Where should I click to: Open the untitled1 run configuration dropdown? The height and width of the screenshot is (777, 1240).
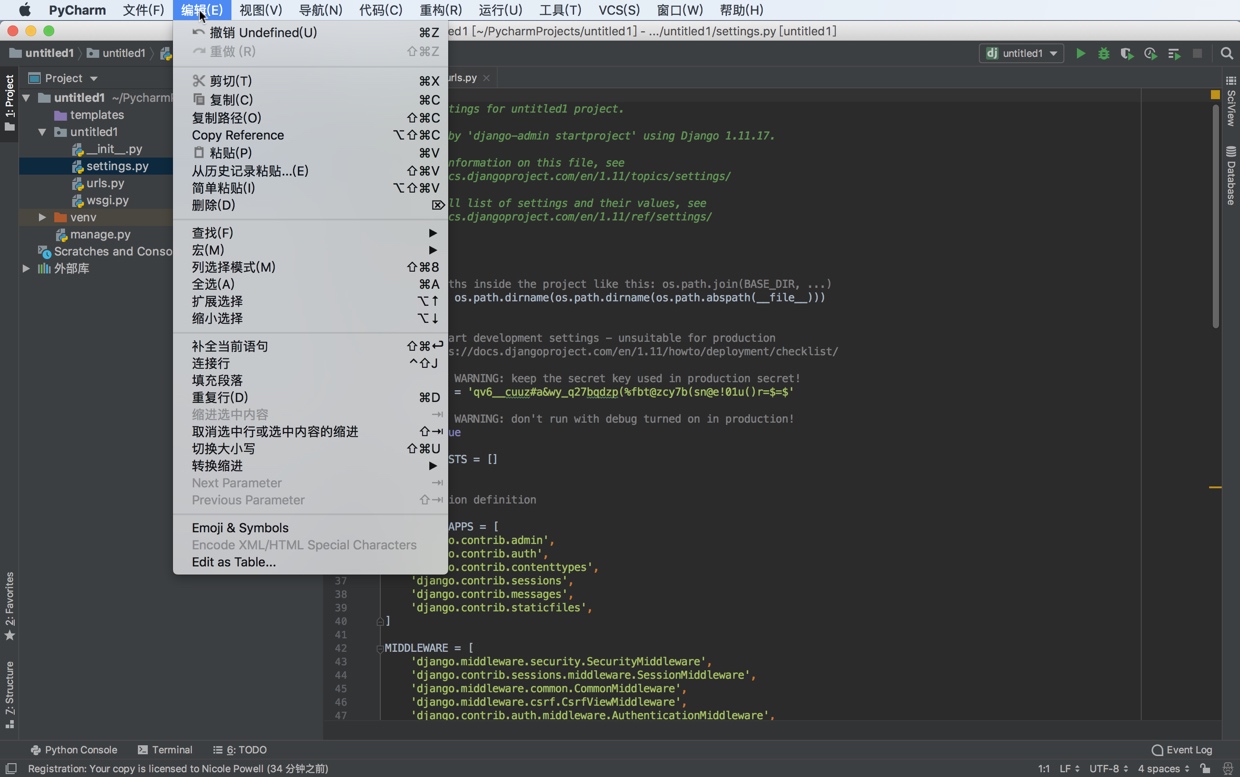(1021, 53)
